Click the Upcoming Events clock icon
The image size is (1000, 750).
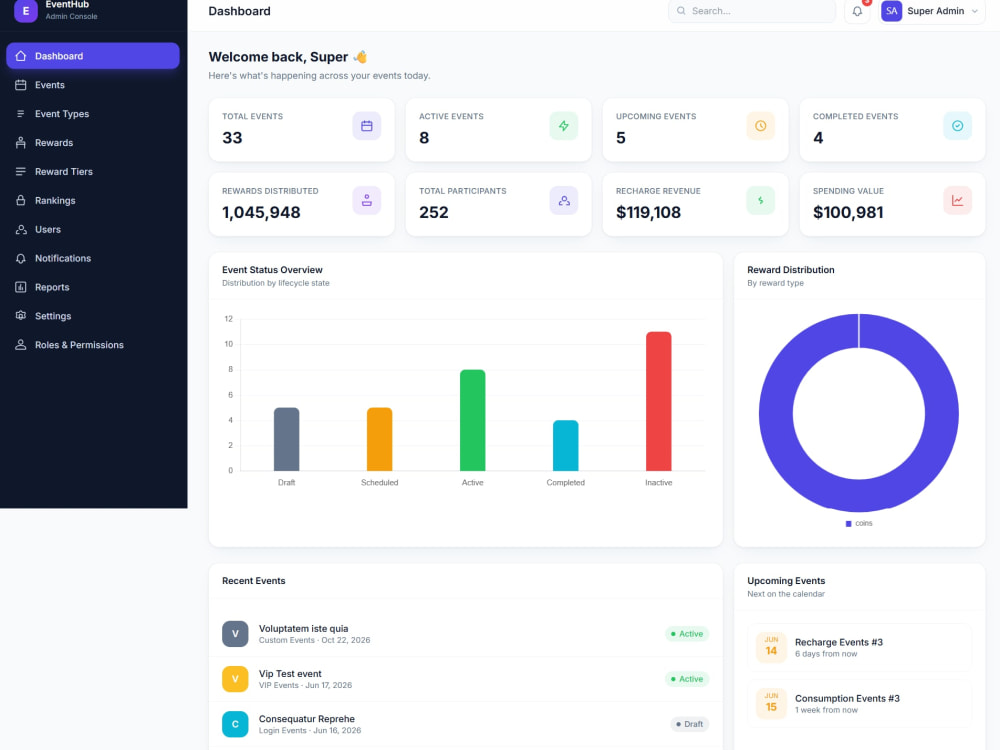tap(761, 126)
